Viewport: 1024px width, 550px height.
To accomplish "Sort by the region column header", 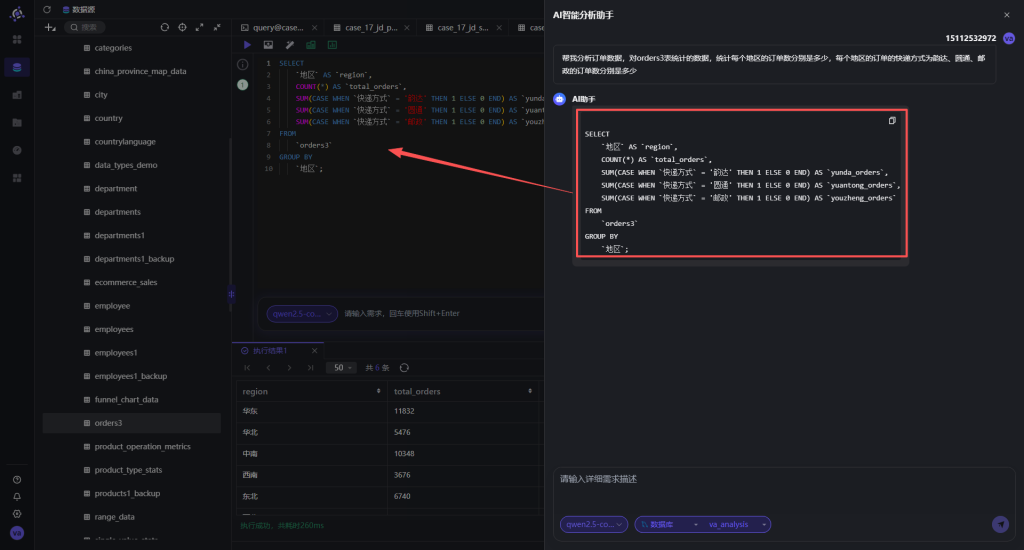I will click(311, 391).
